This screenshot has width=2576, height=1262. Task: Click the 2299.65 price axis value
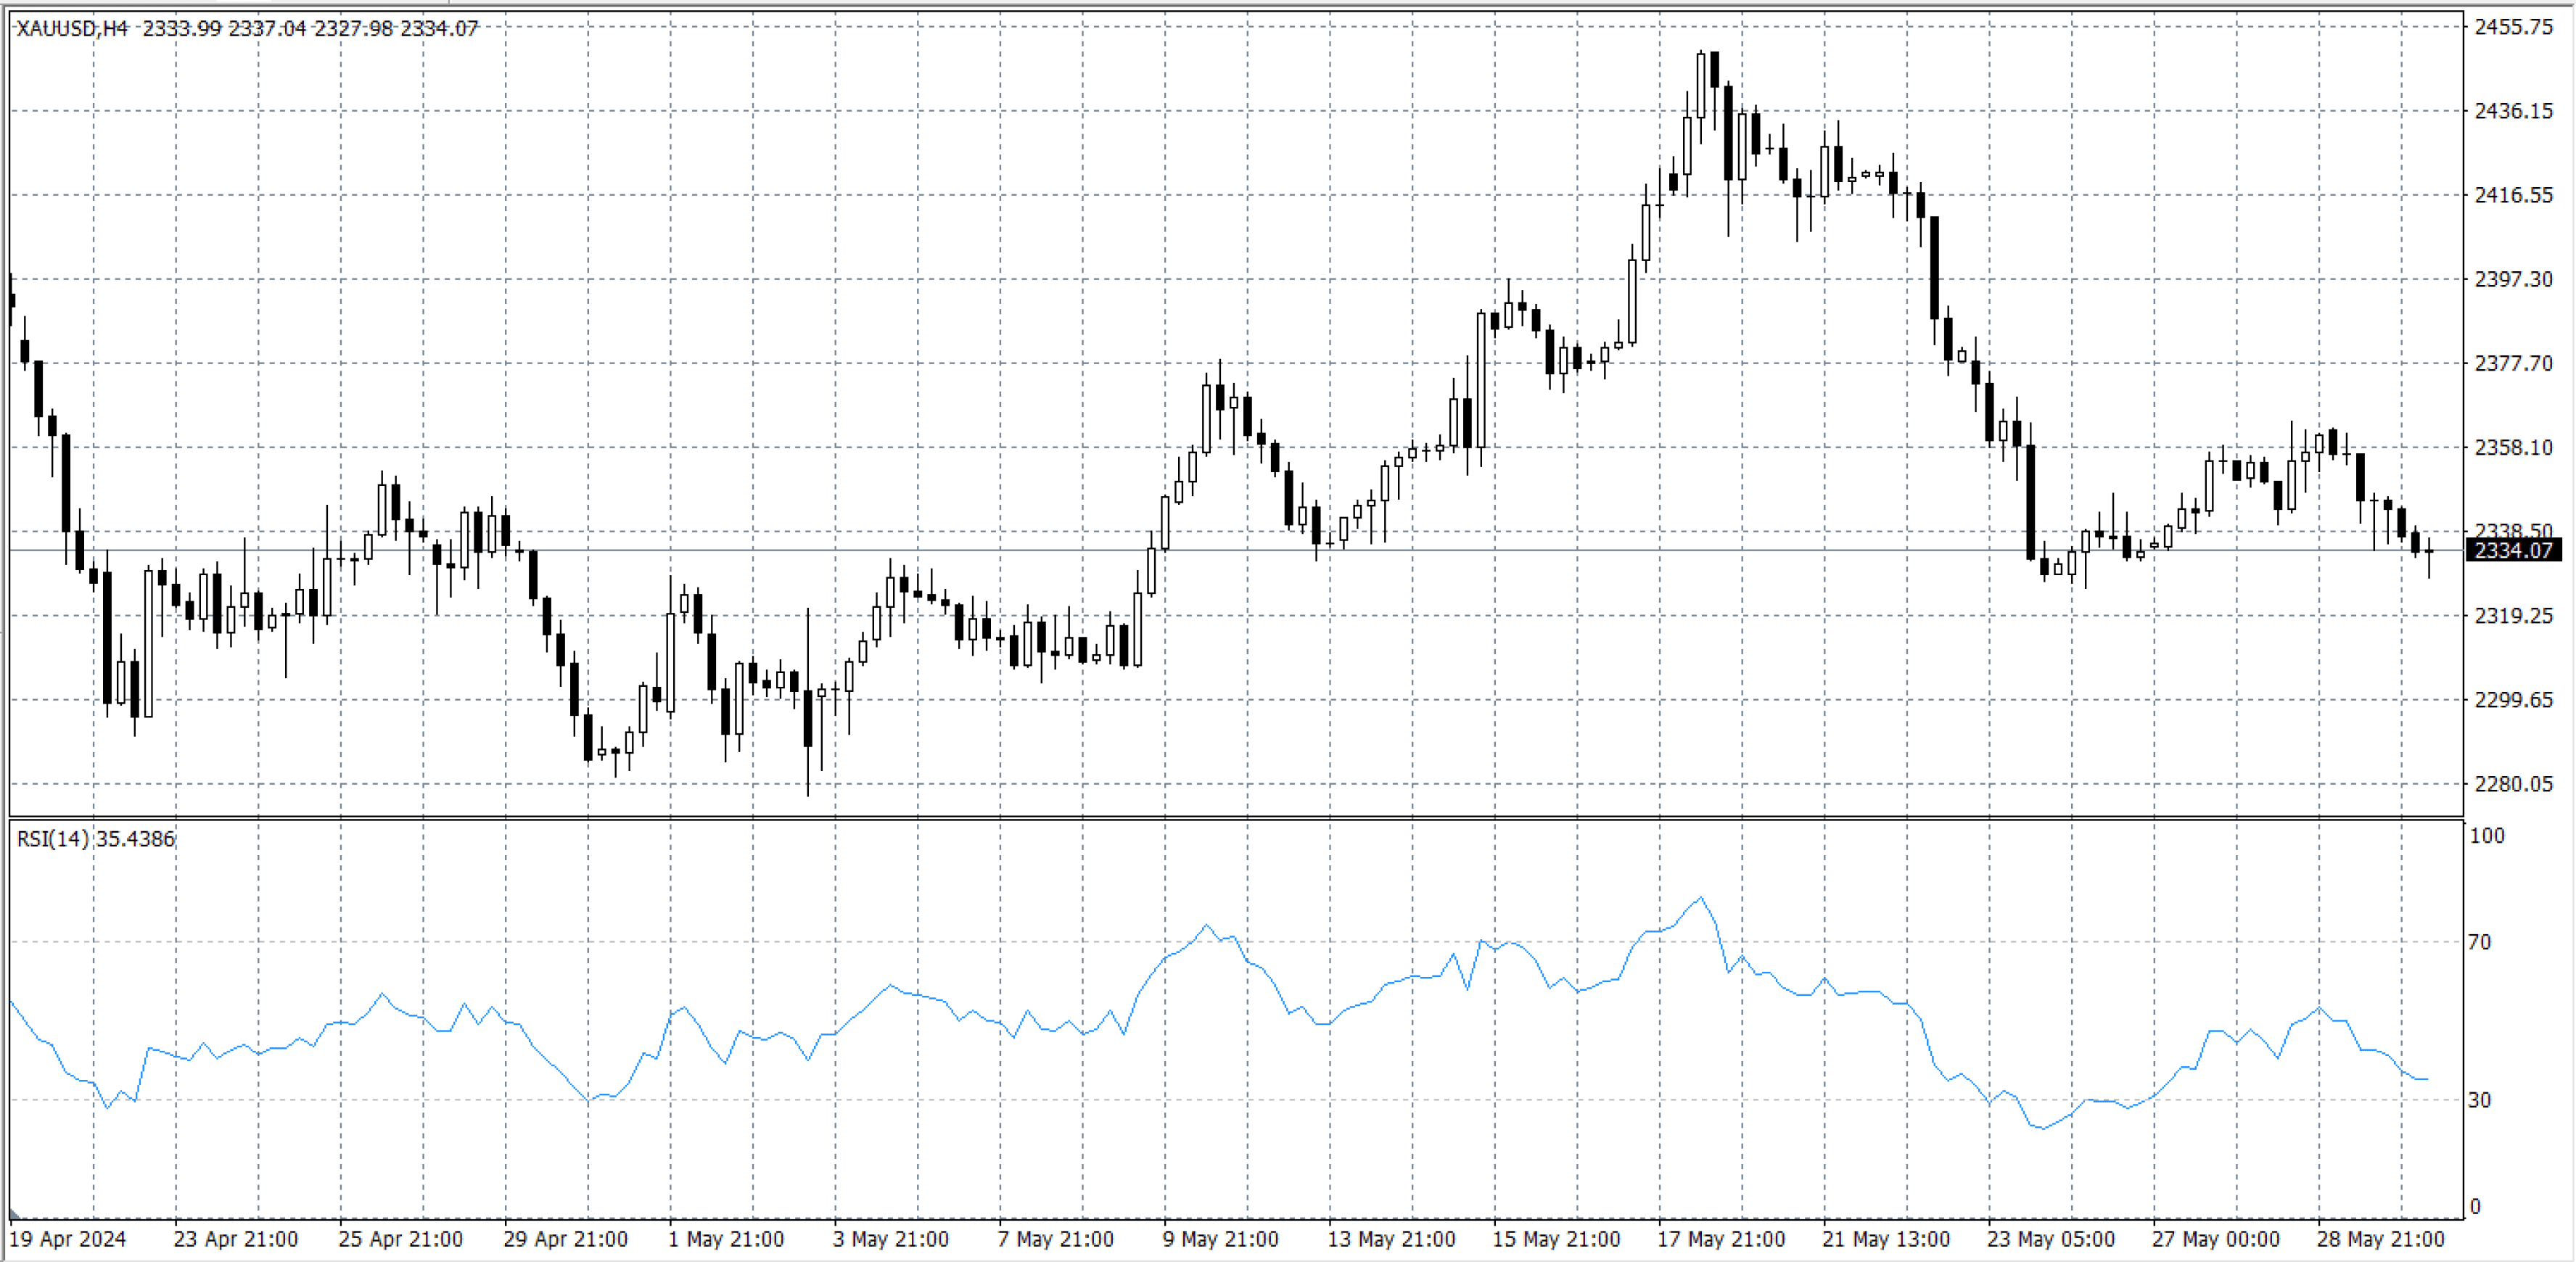pos(2512,700)
